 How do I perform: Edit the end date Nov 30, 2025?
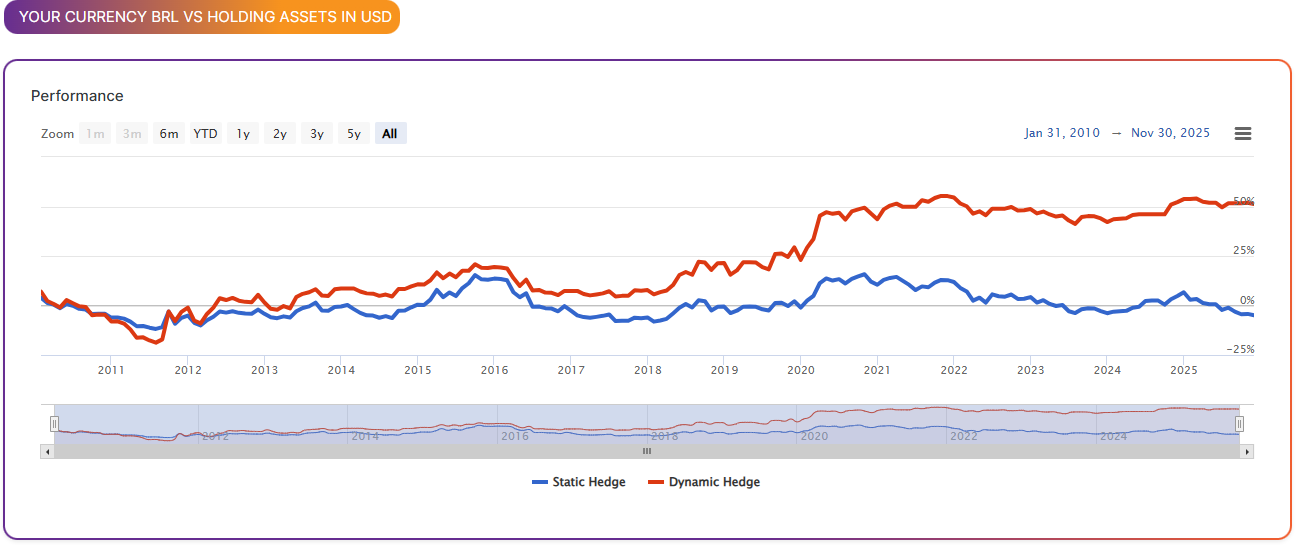click(x=1170, y=133)
